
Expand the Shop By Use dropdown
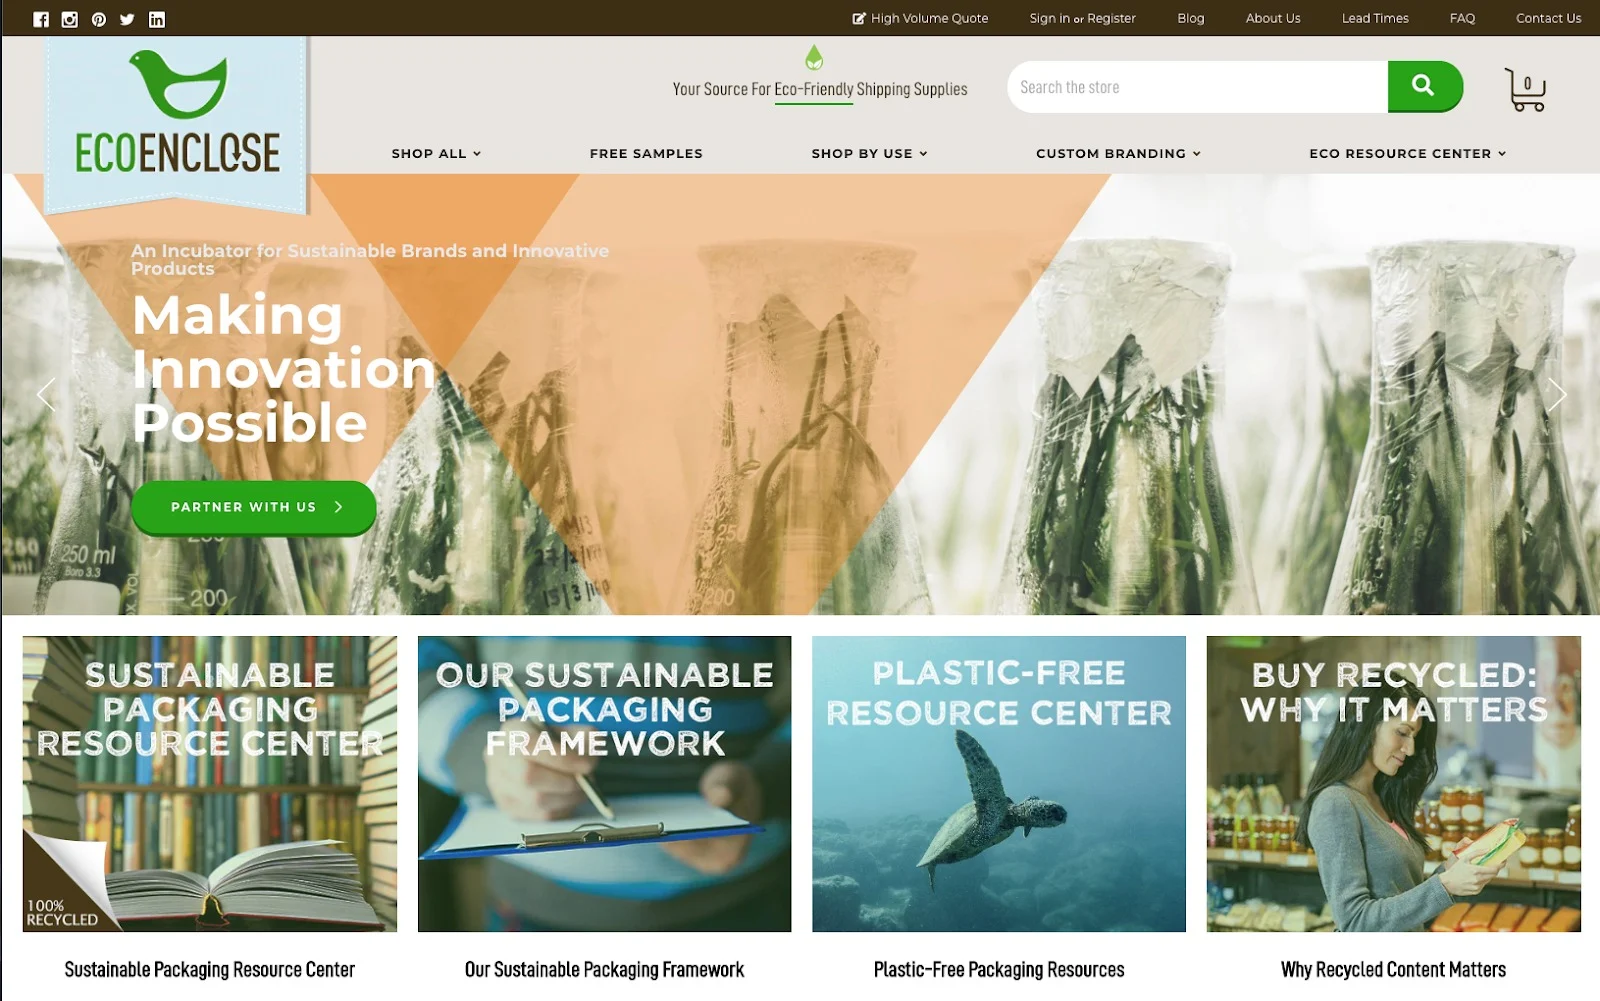(x=869, y=153)
